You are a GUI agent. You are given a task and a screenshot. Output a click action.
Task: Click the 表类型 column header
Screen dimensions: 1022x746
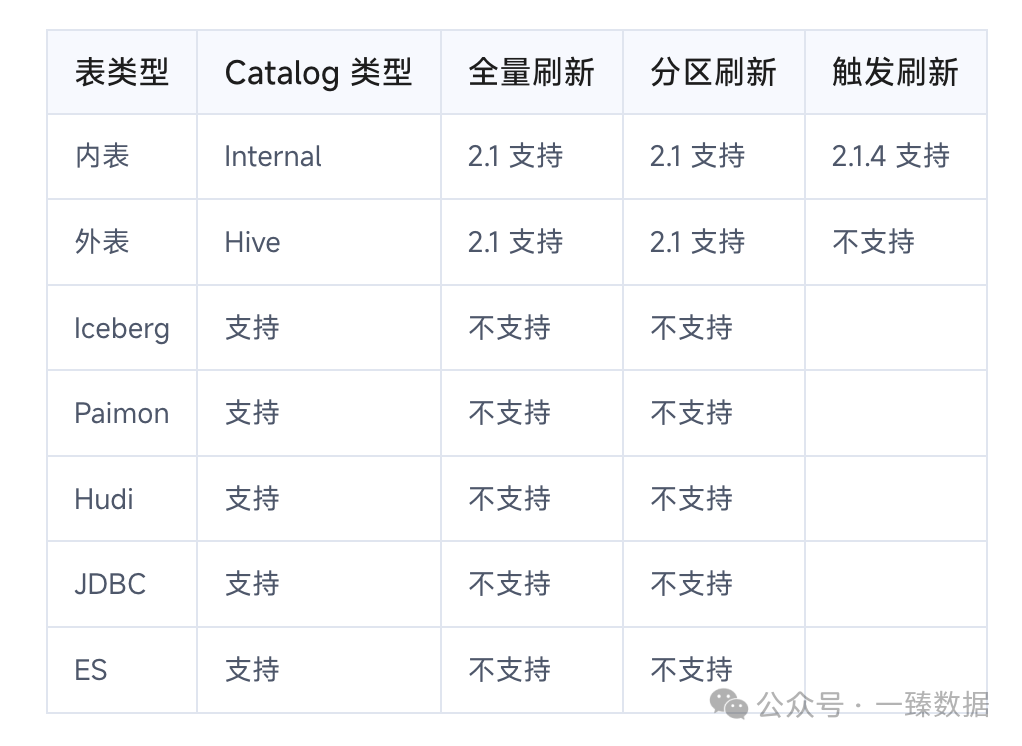tap(122, 72)
